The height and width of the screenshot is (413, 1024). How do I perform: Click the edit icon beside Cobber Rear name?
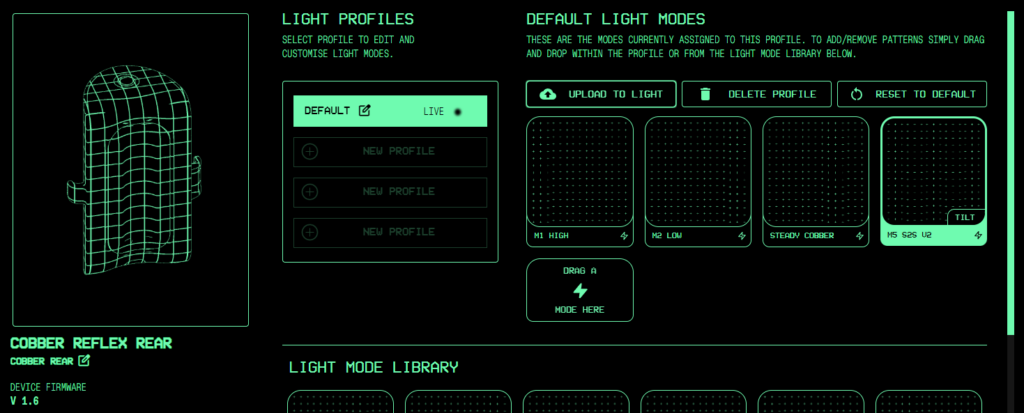(84, 361)
